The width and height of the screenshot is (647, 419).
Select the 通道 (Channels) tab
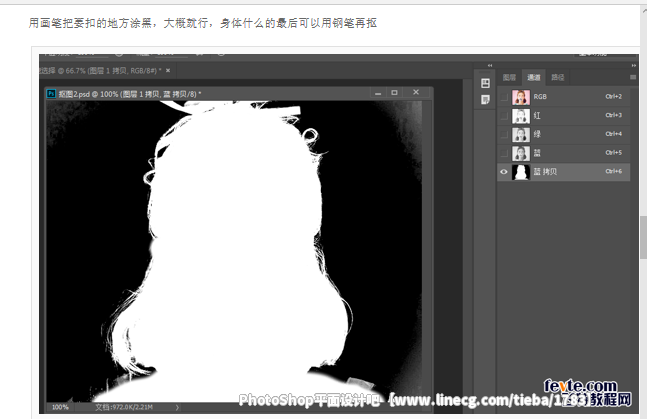[x=534, y=76]
